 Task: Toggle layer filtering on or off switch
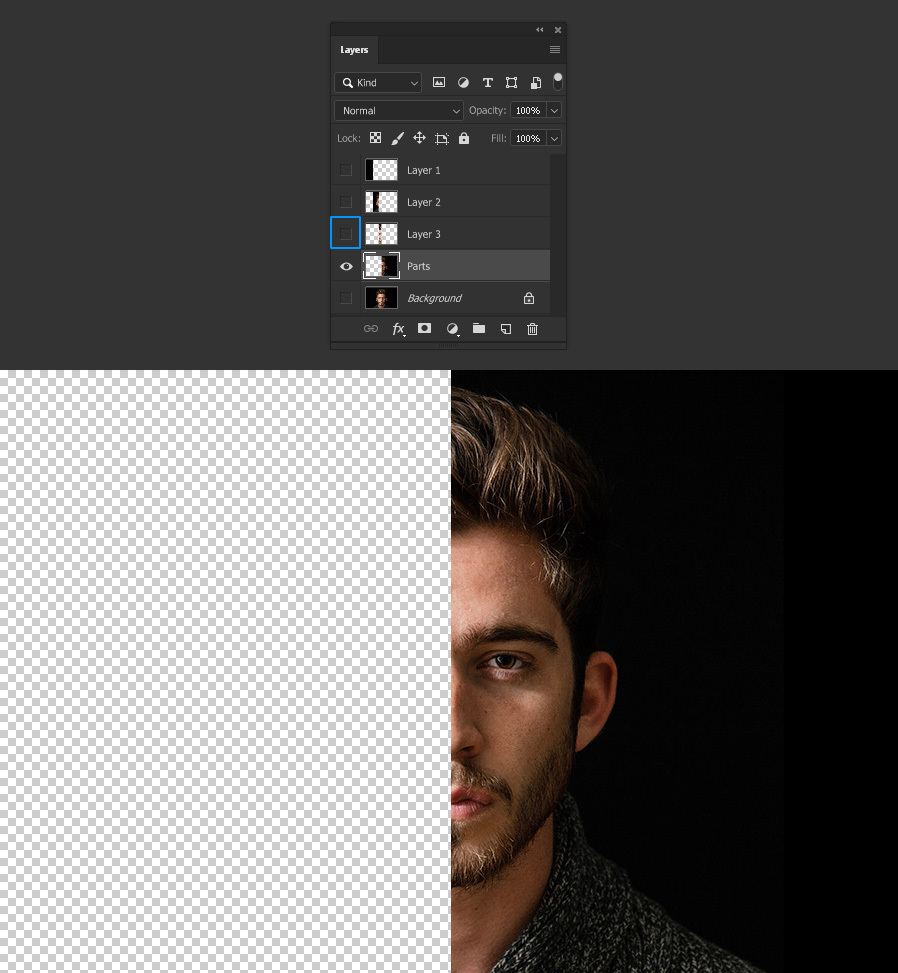click(558, 81)
